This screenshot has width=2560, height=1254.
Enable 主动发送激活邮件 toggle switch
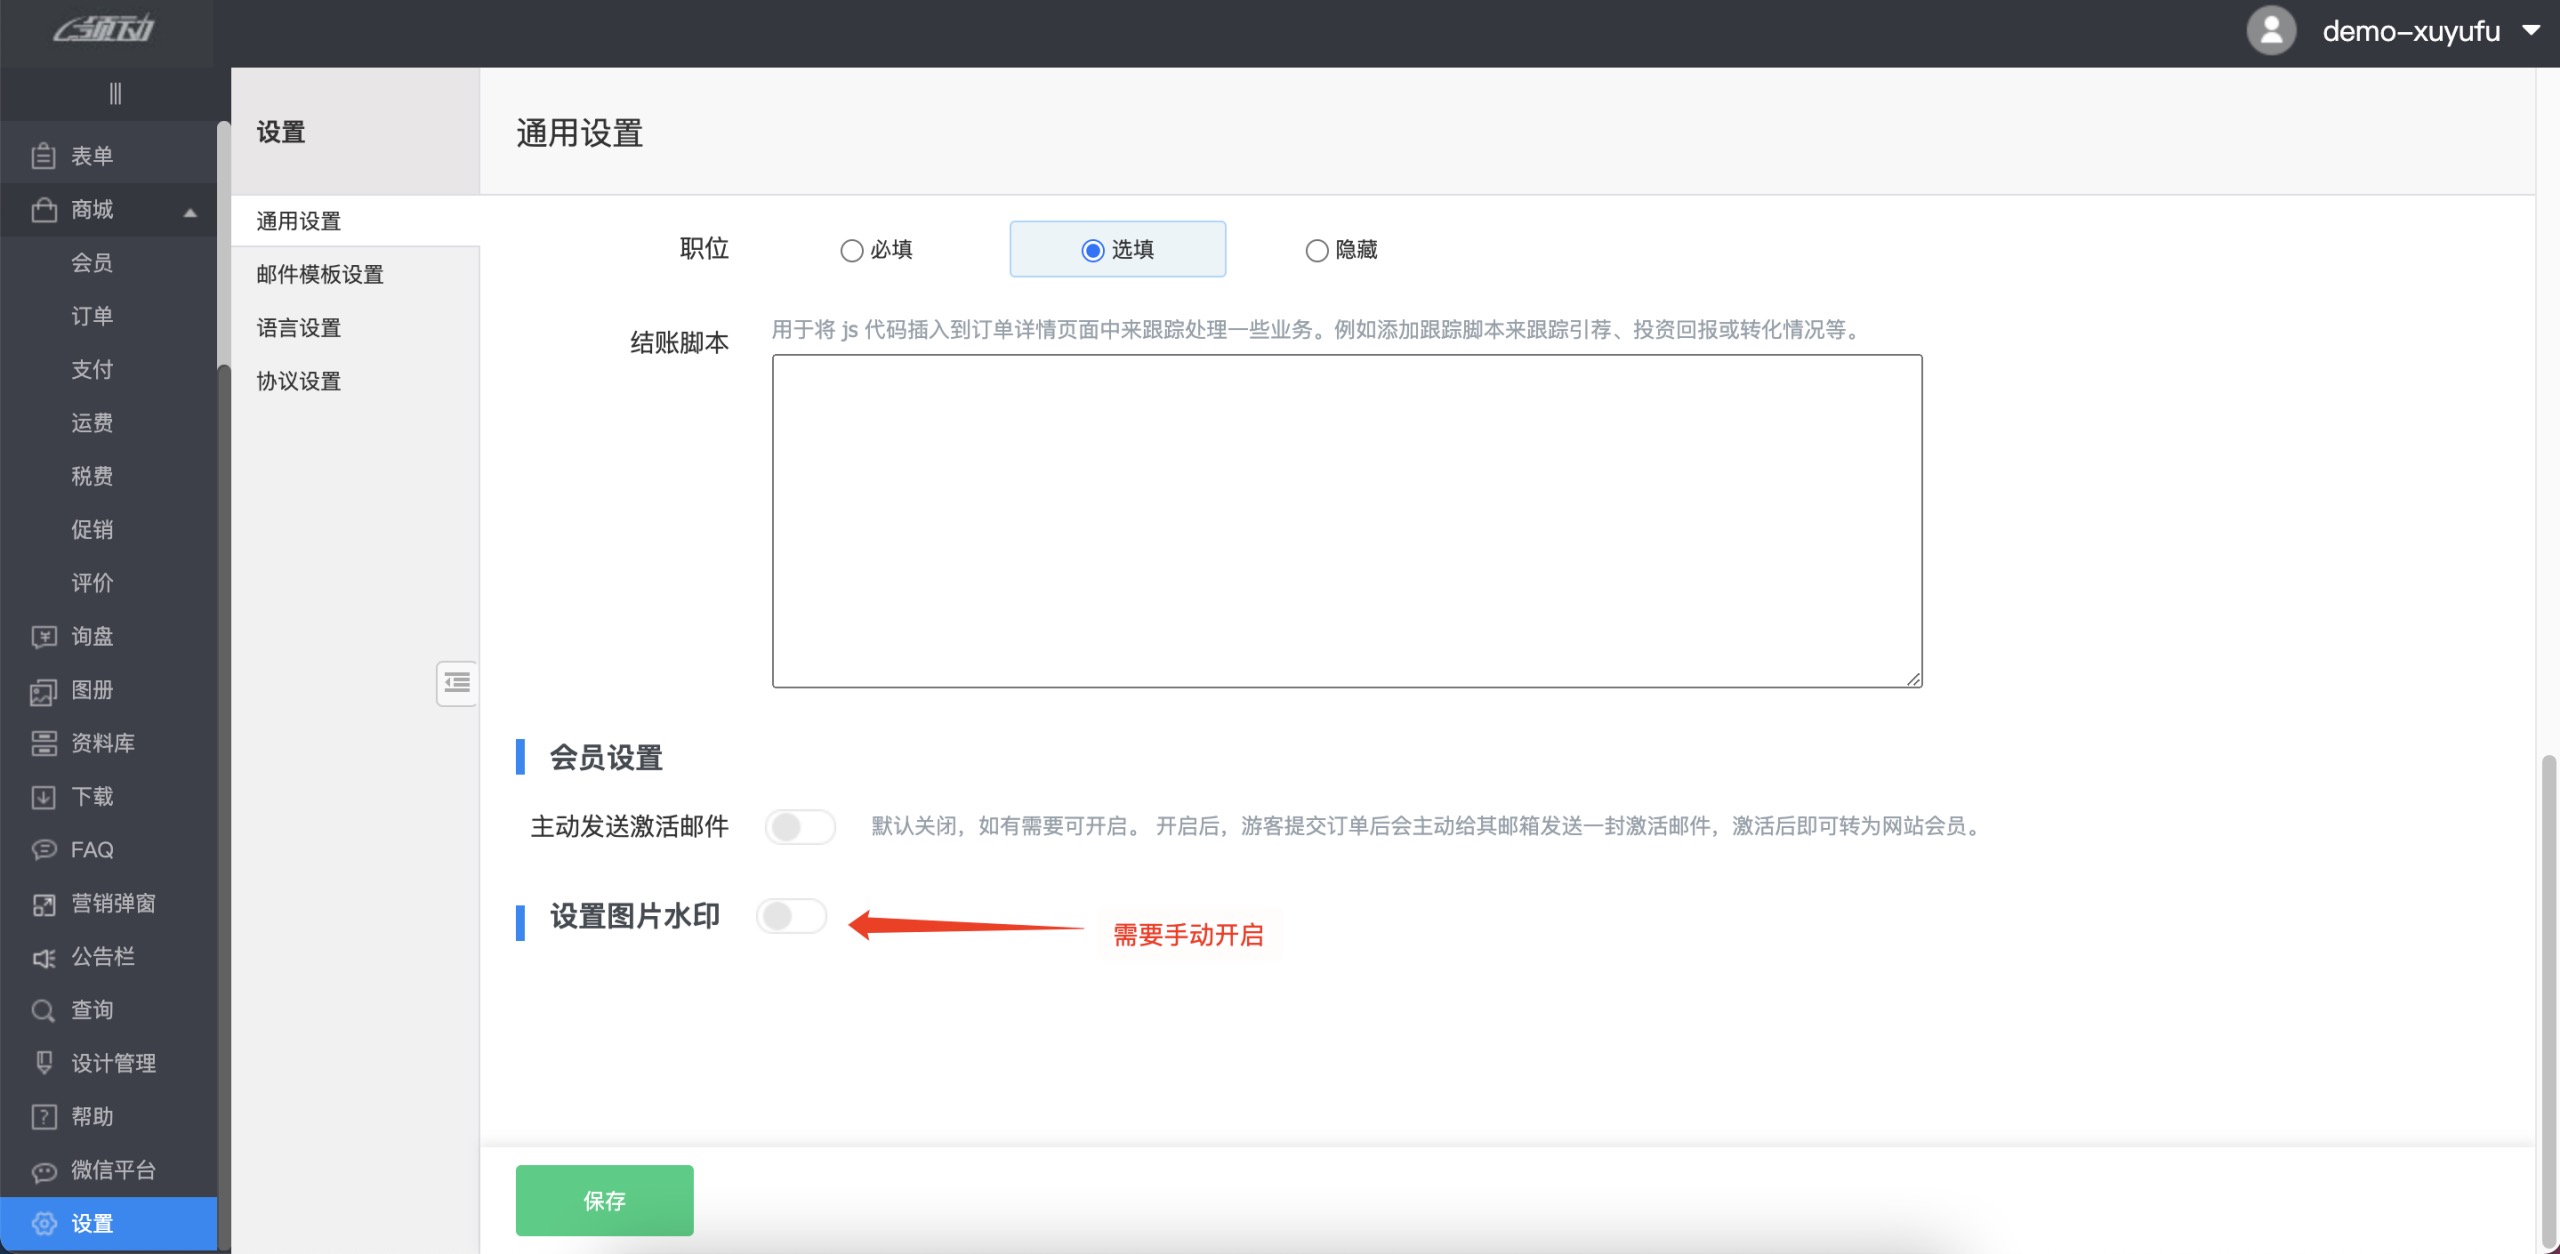800,827
